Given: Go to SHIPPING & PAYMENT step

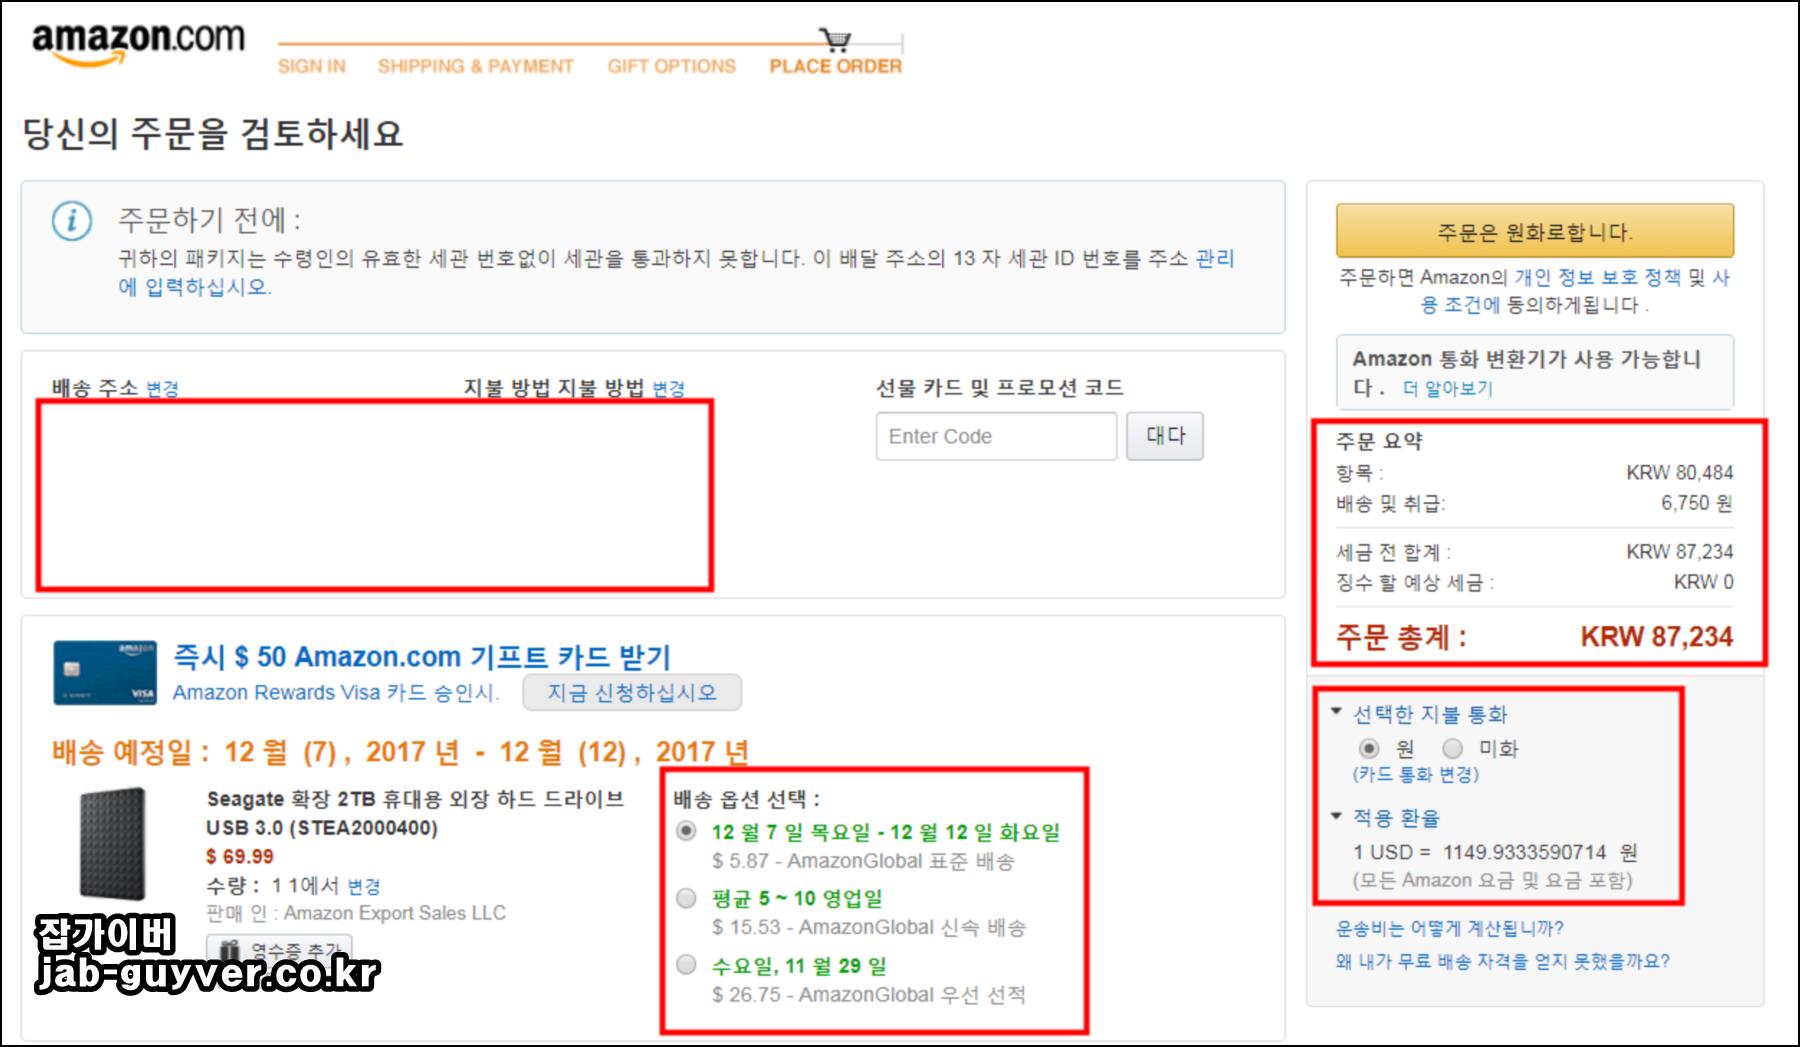Looking at the screenshot, I should click(476, 66).
